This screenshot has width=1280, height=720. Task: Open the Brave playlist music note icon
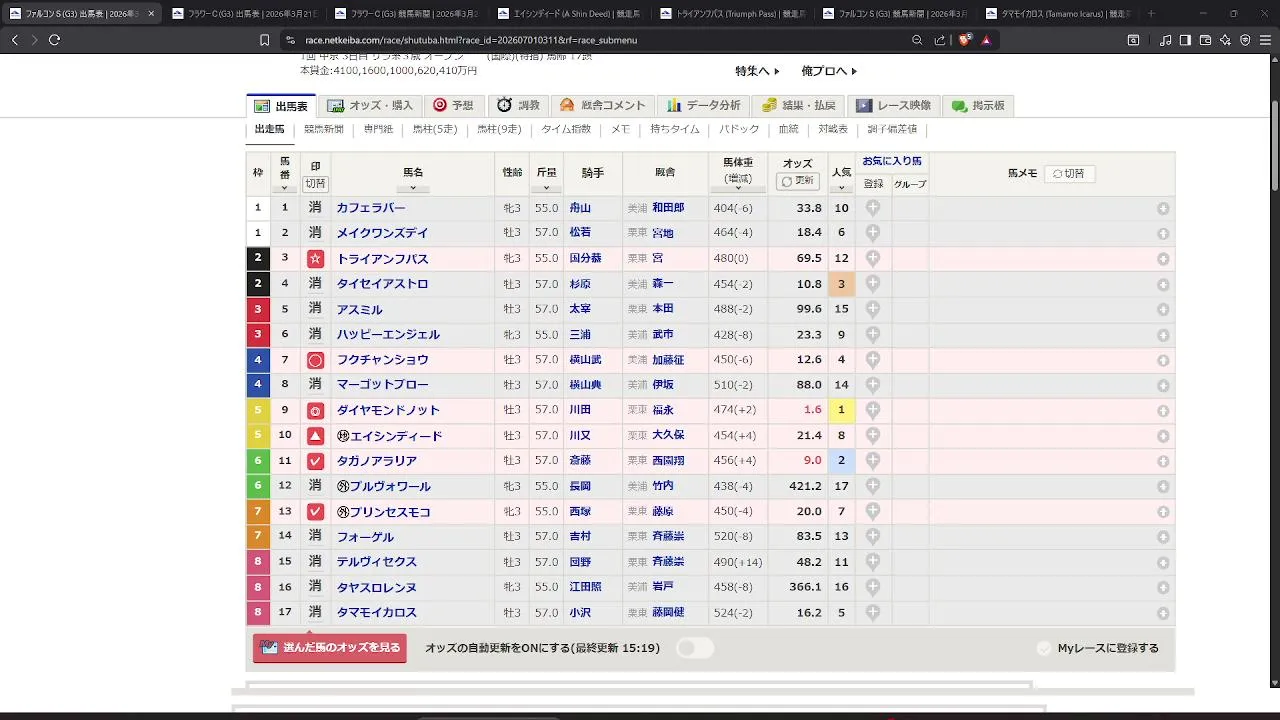tap(1166, 40)
